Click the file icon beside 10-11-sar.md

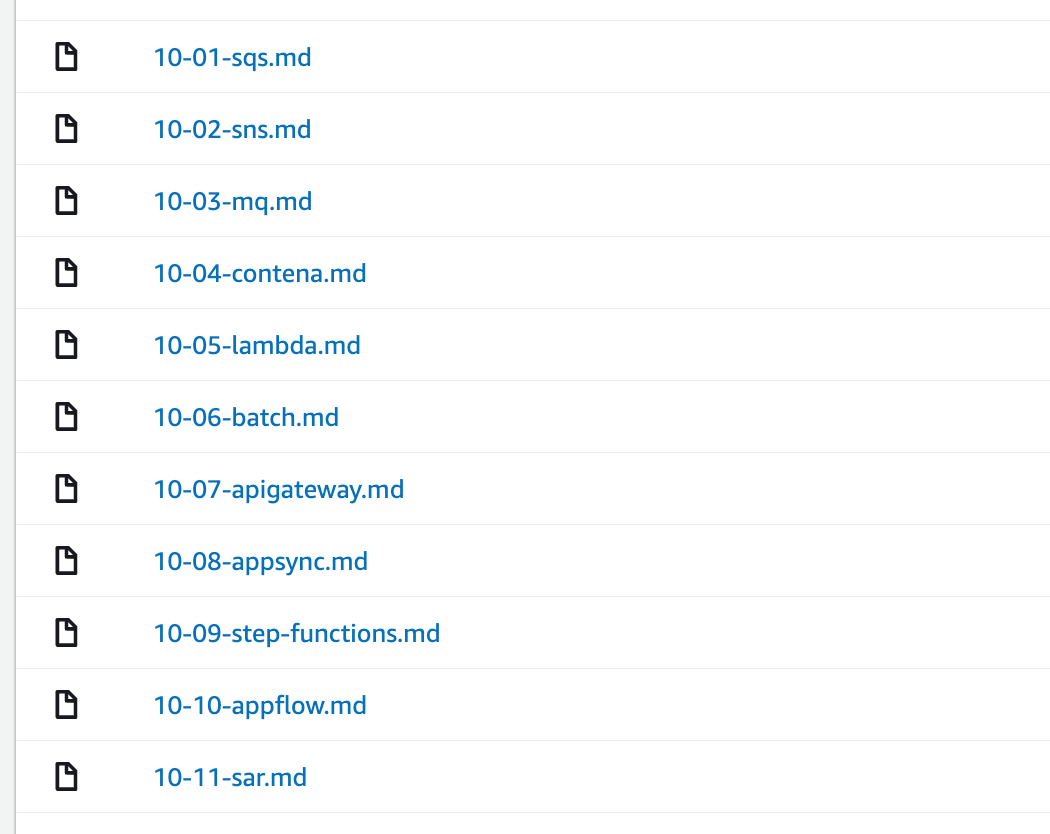(66, 776)
